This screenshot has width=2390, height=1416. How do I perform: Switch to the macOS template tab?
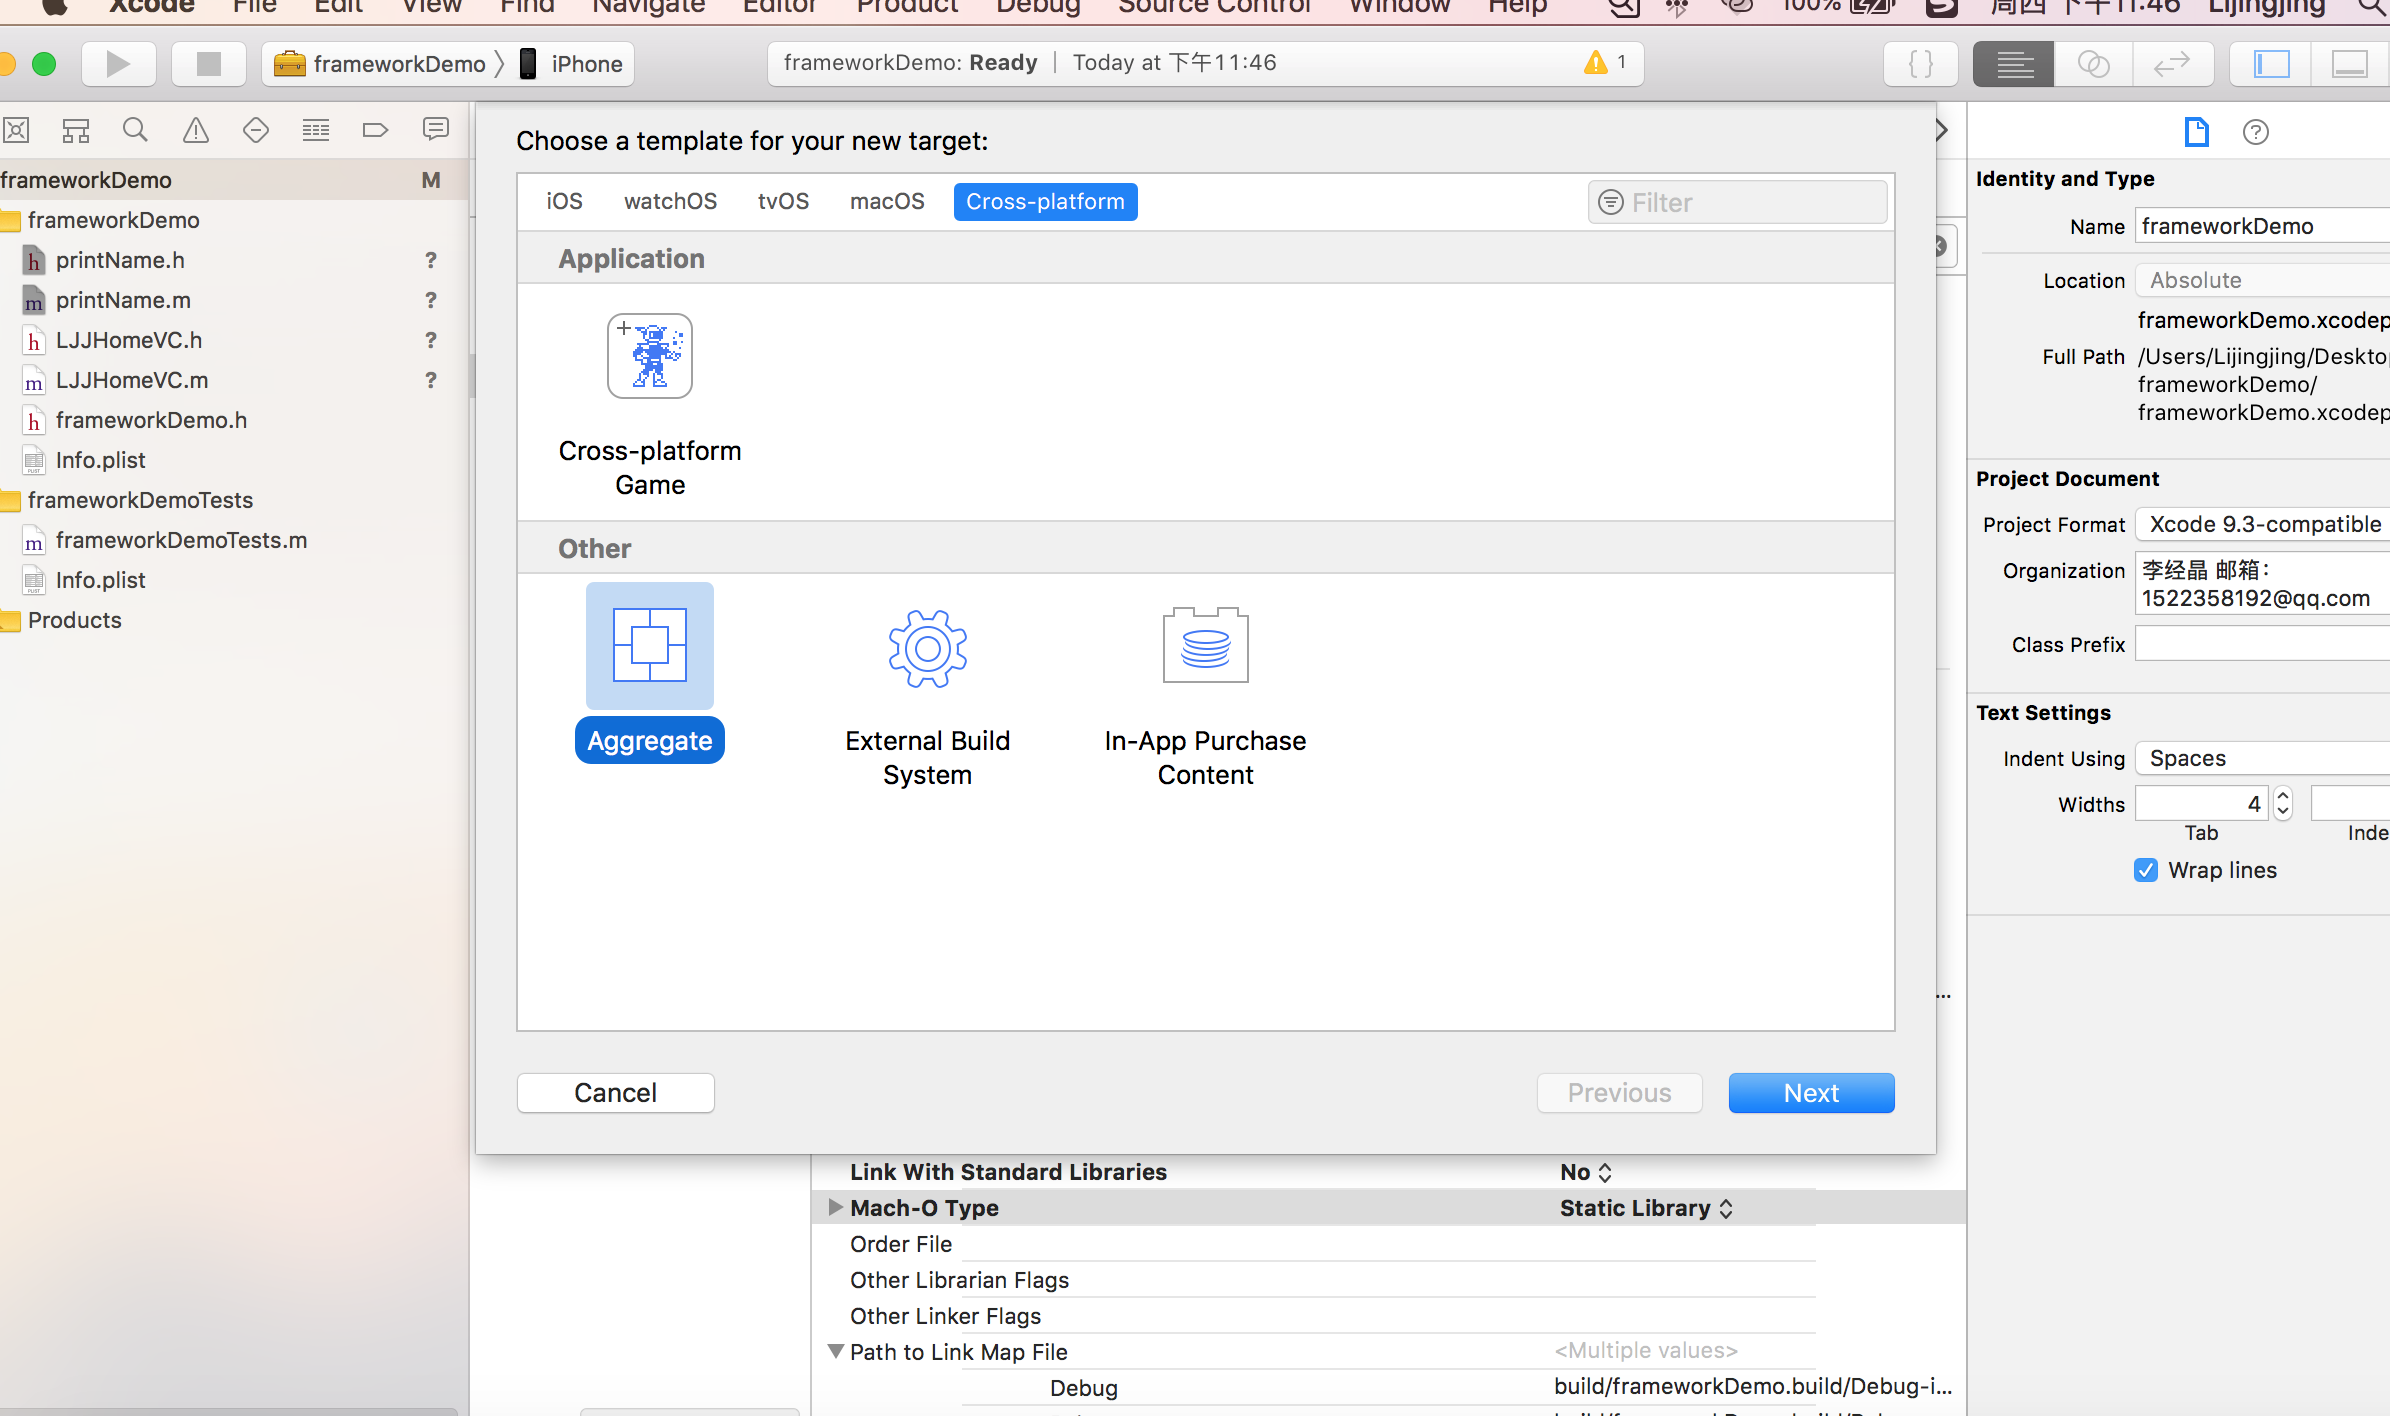pyautogui.click(x=886, y=201)
